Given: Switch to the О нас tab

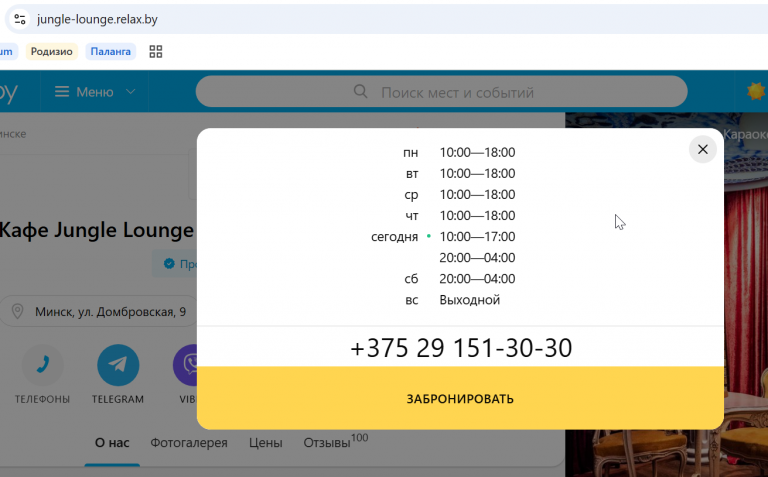Looking at the screenshot, I should pos(112,443).
